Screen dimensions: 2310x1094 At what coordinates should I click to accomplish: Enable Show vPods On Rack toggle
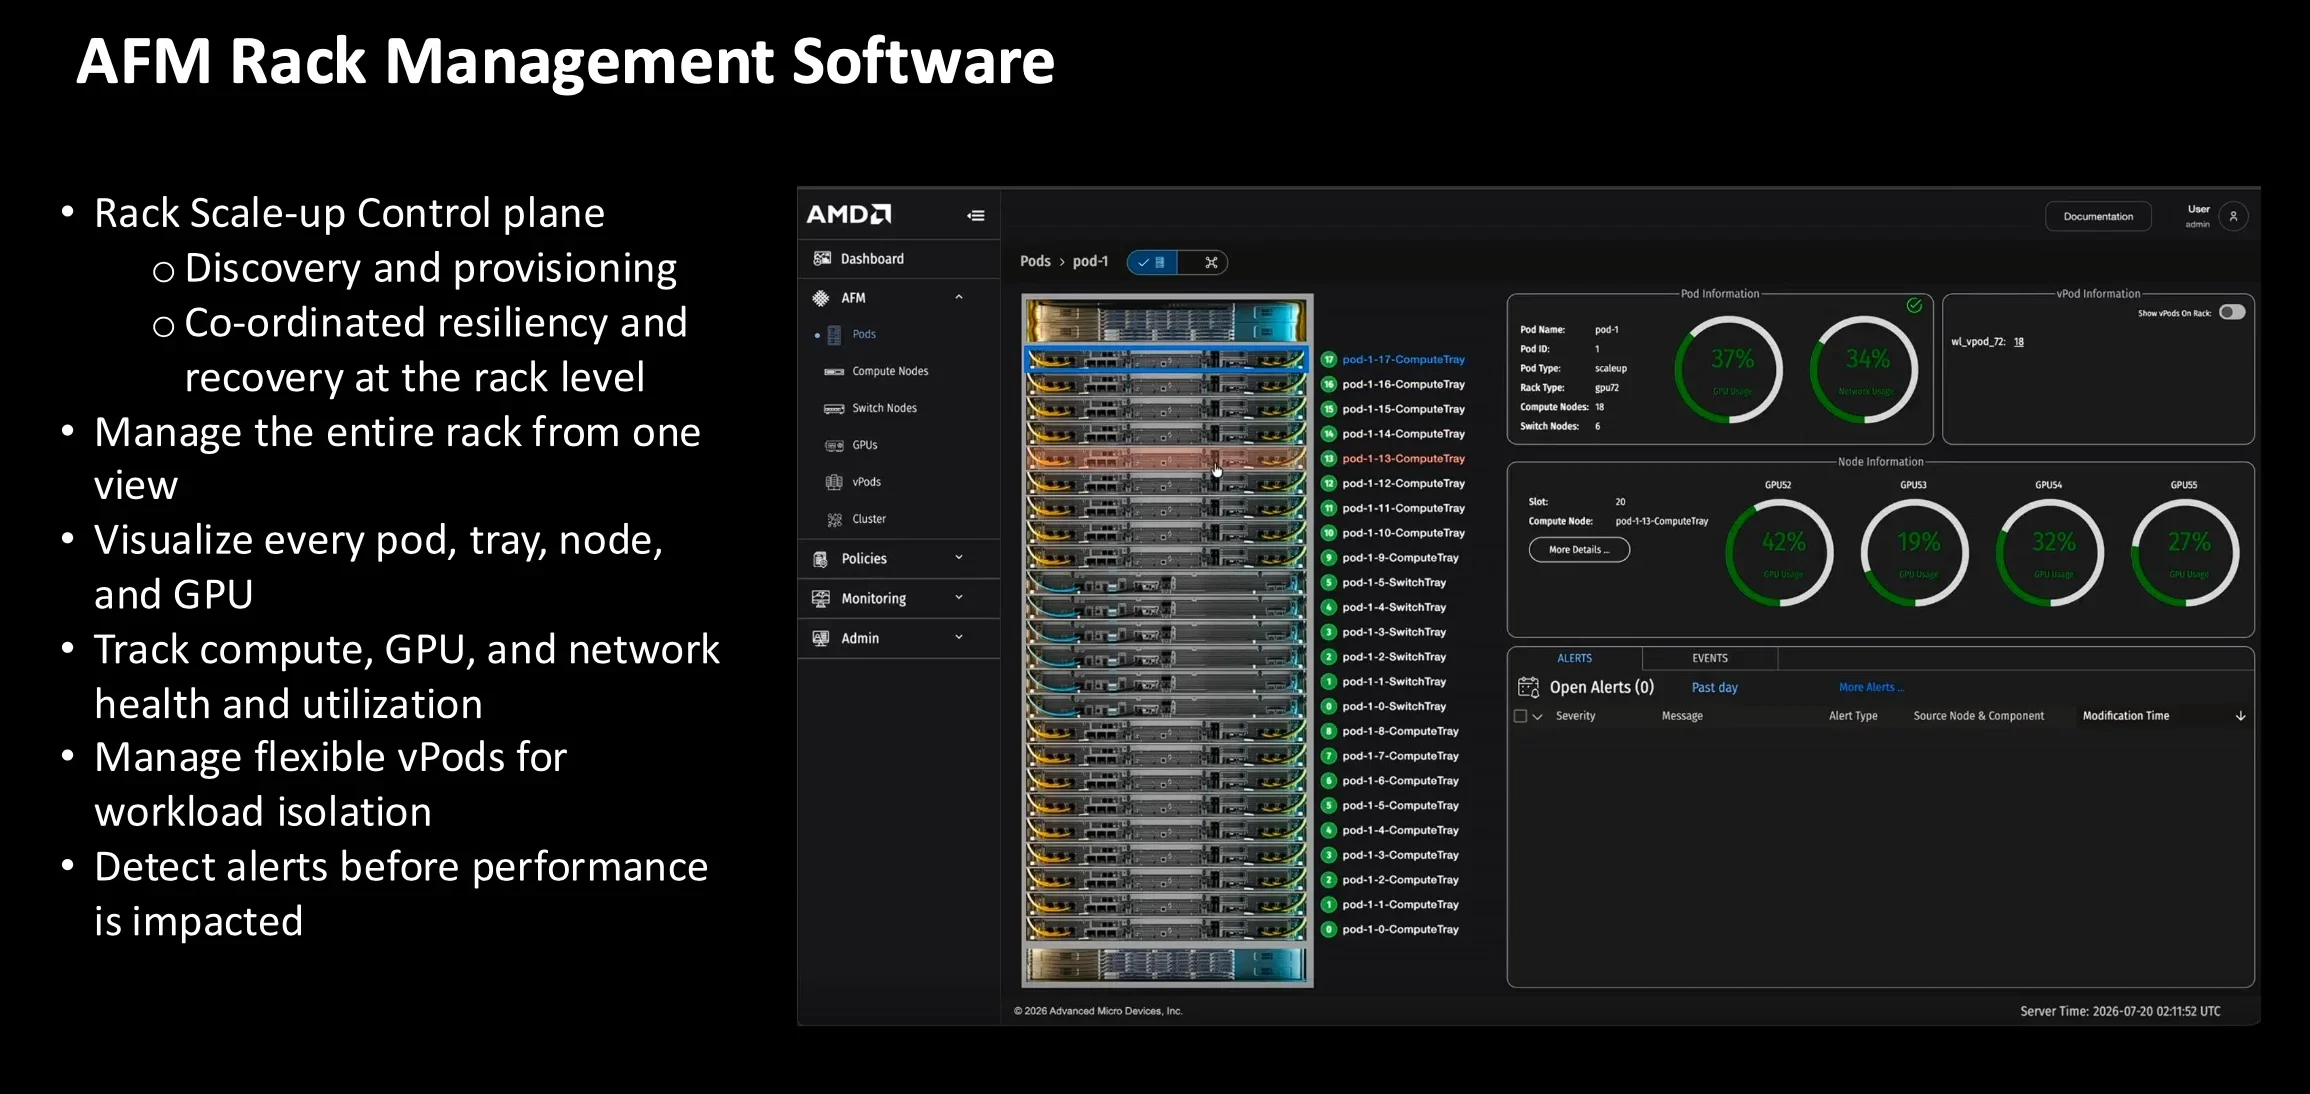[x=2232, y=313]
